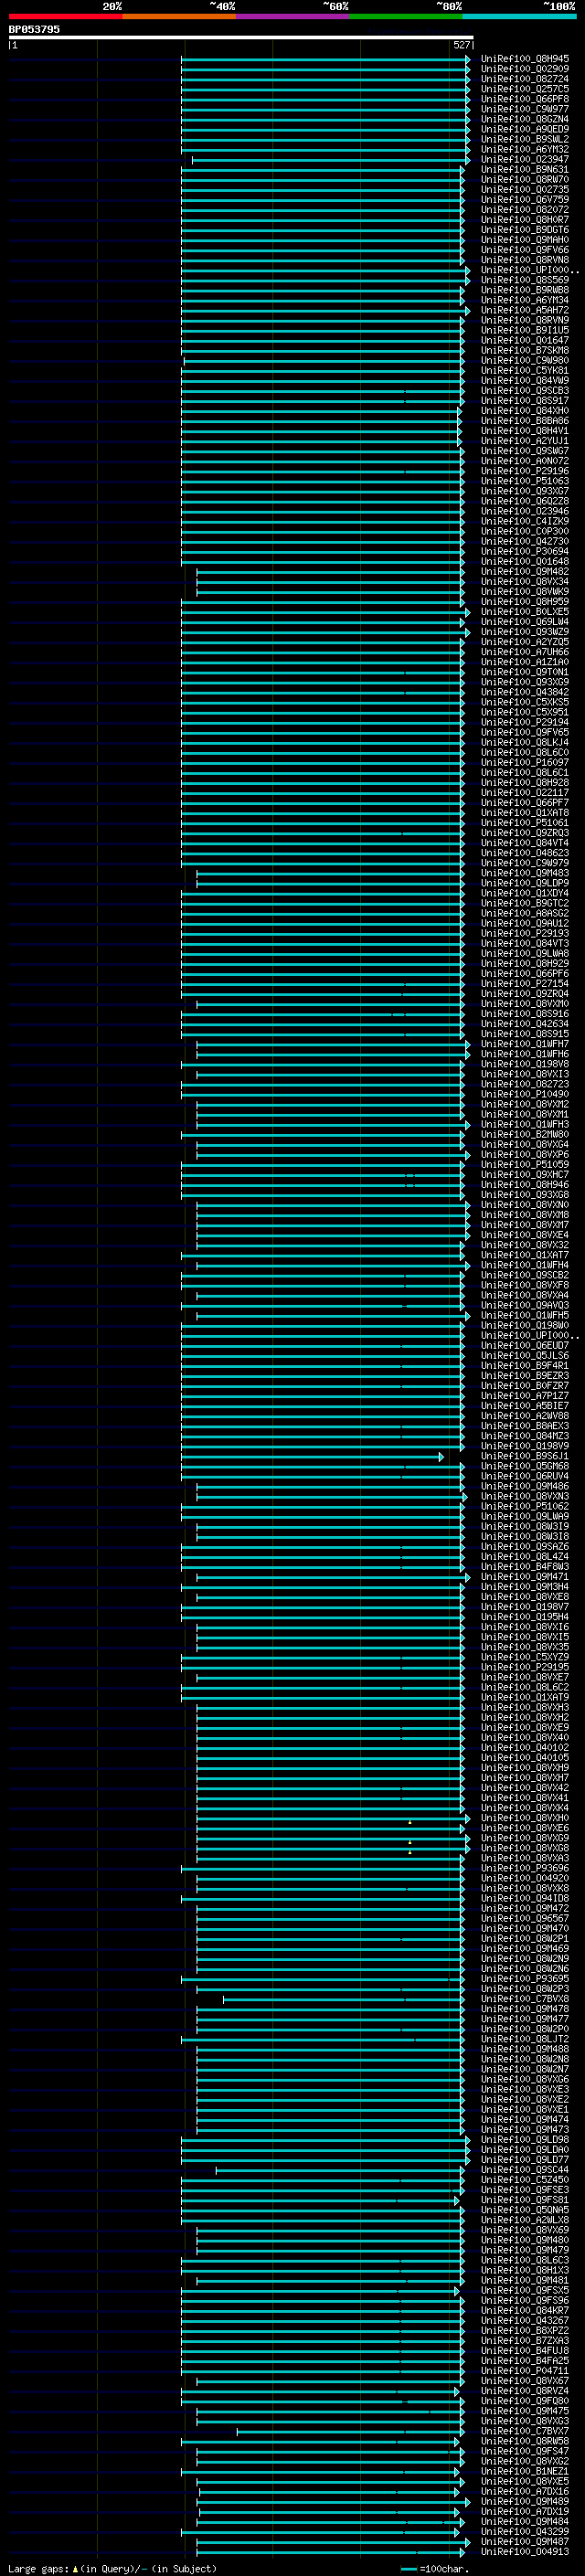Choose the UniRef100_Q8RVZ4 label
This screenshot has height=2576, width=585.
coord(525,2390)
